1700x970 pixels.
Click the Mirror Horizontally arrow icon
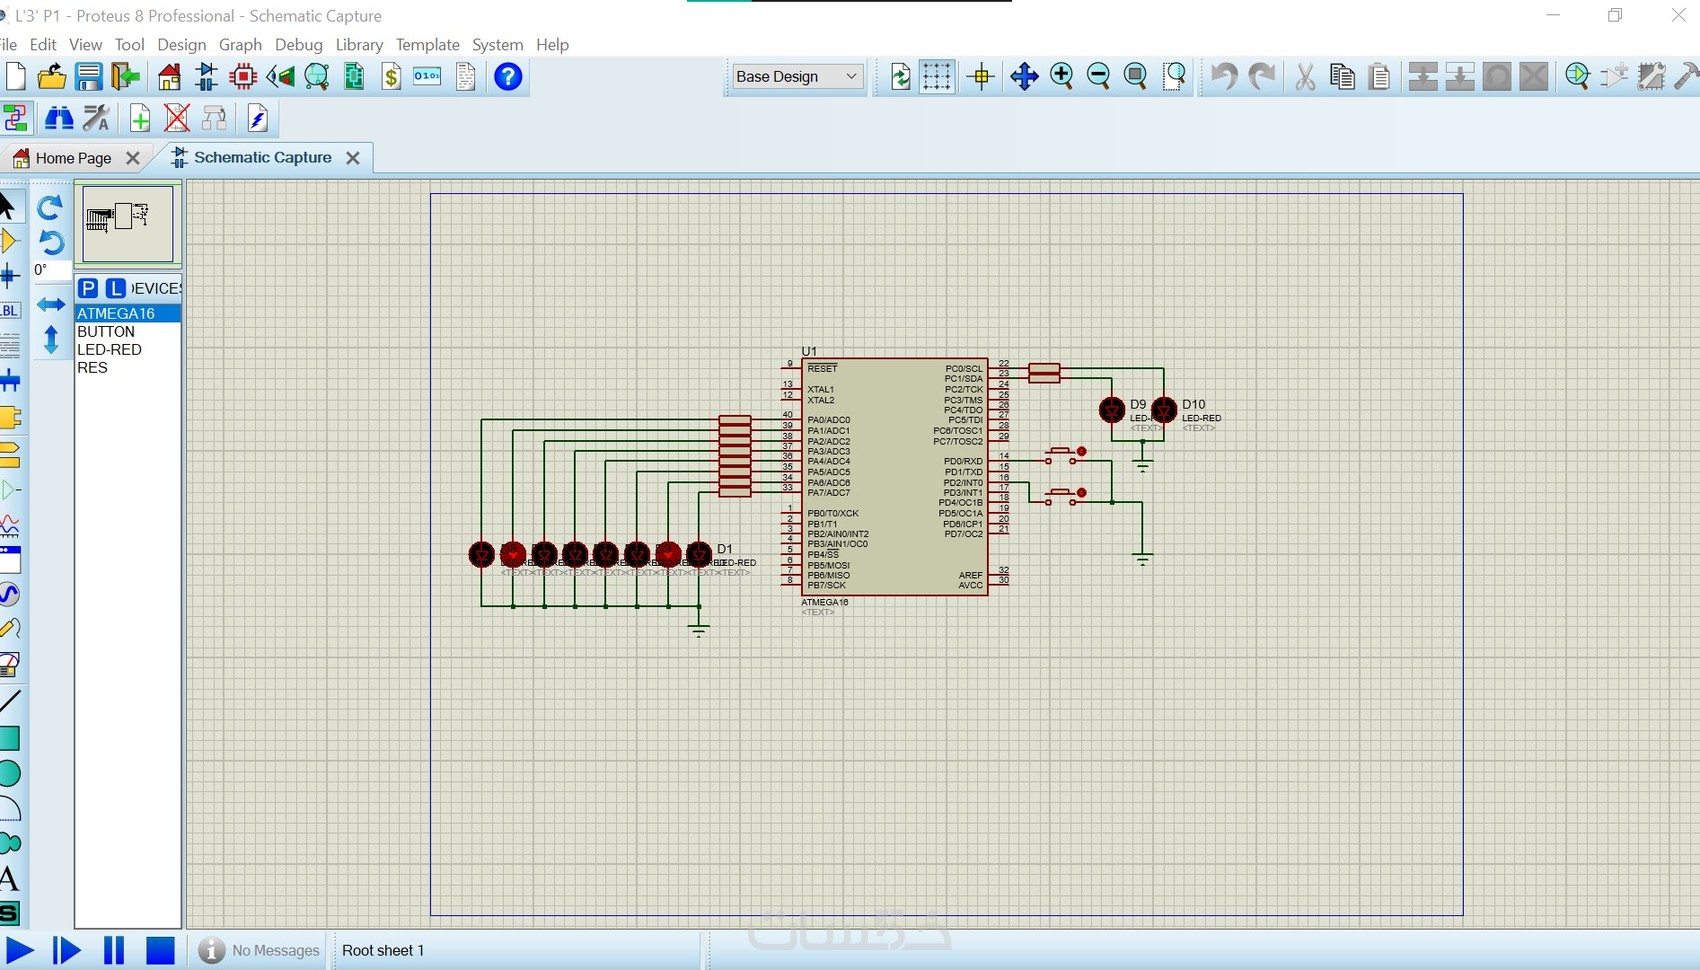point(51,305)
